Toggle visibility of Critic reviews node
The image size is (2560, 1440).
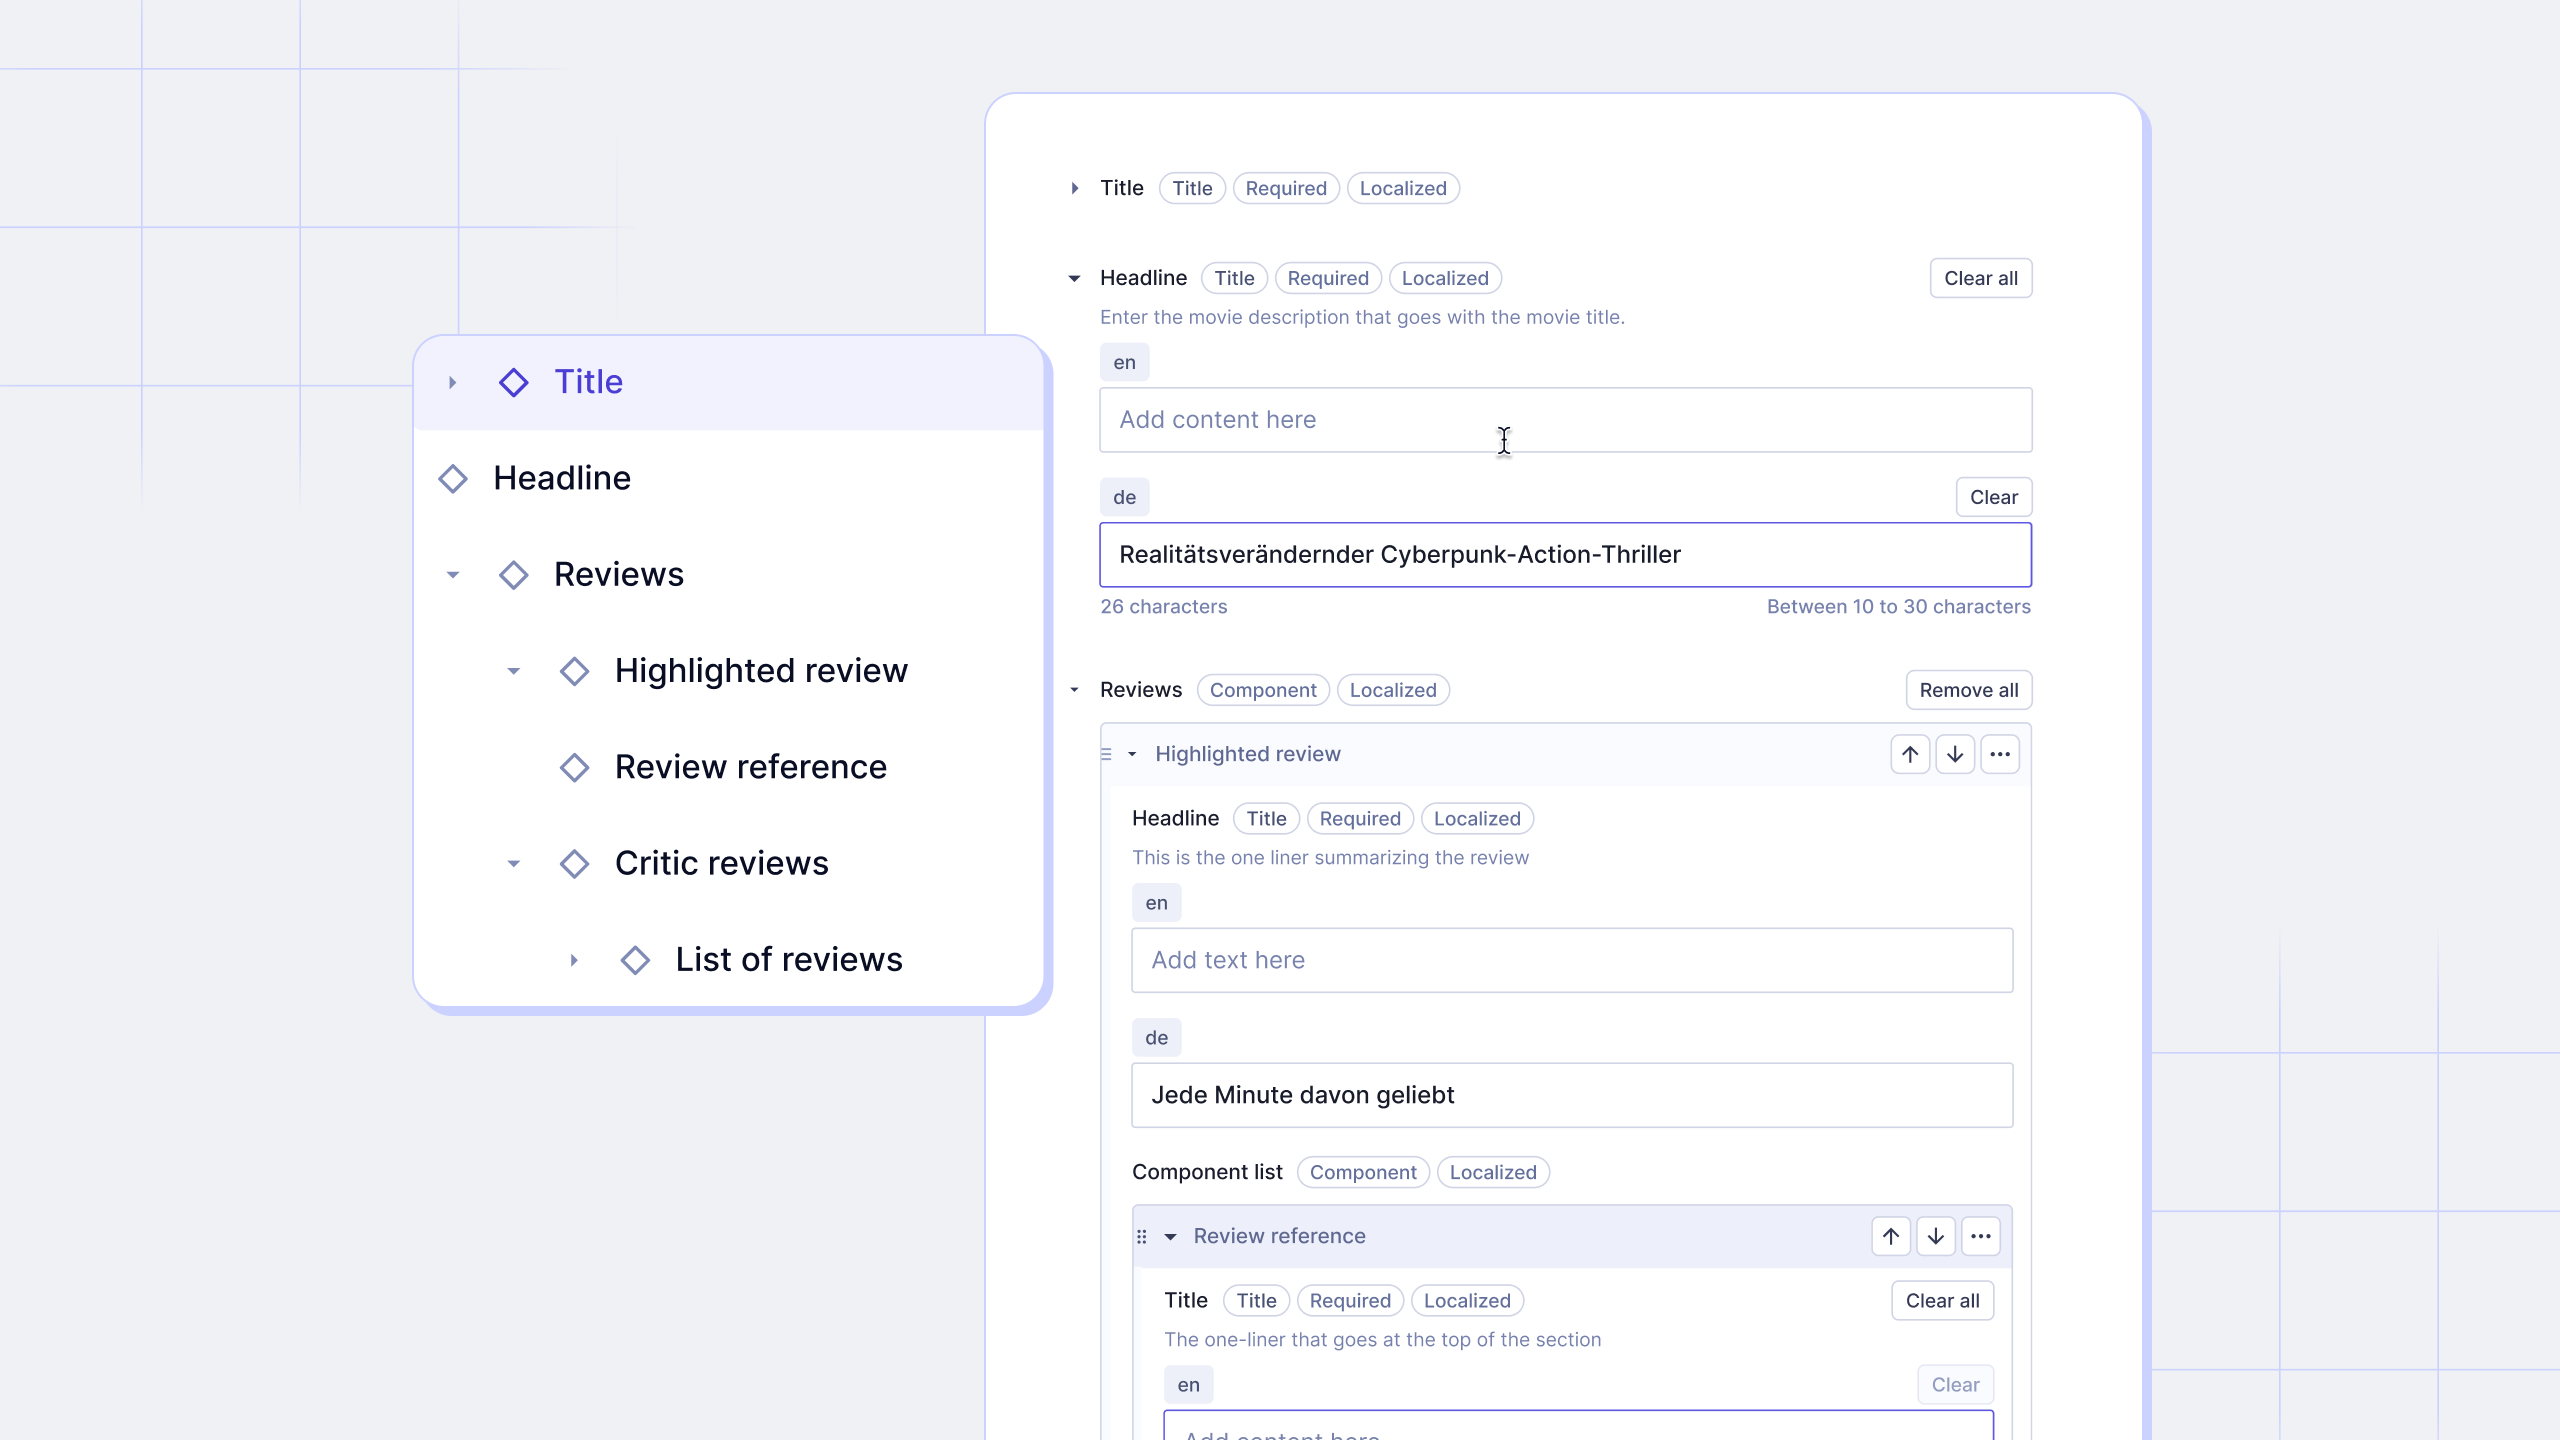(x=513, y=862)
